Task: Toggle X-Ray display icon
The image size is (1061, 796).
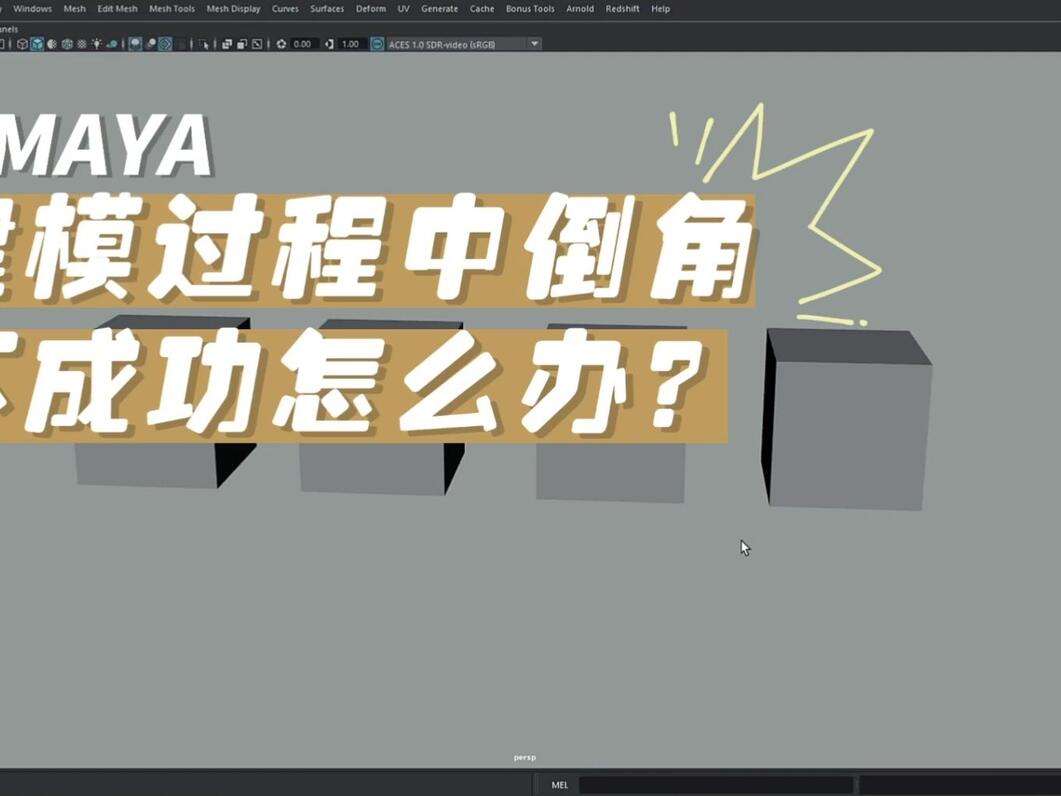Action: [227, 44]
